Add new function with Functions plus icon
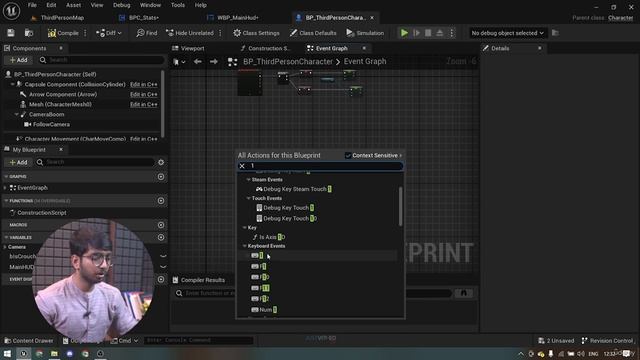Viewport: 640px width, 360px height. click(161, 201)
